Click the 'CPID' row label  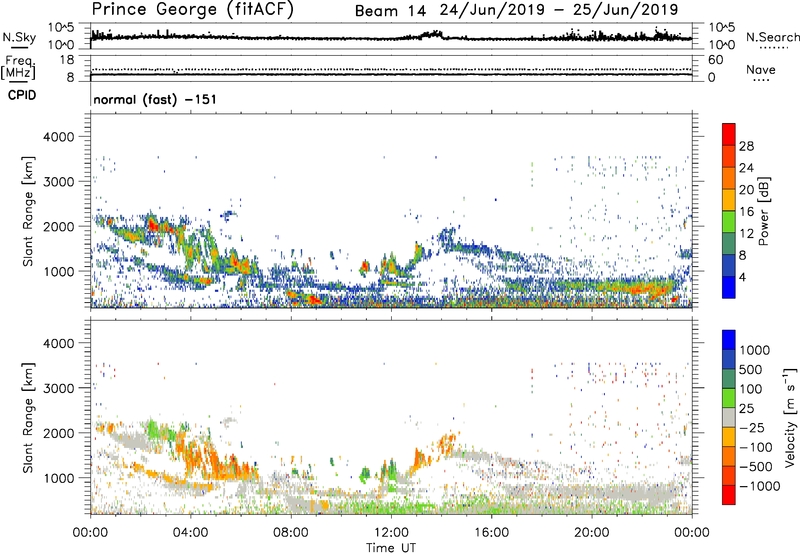22,95
